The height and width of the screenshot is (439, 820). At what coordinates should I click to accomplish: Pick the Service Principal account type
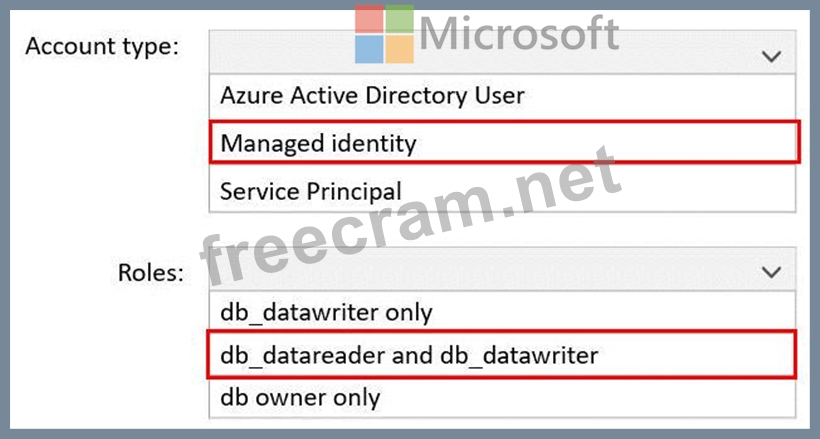click(311, 191)
